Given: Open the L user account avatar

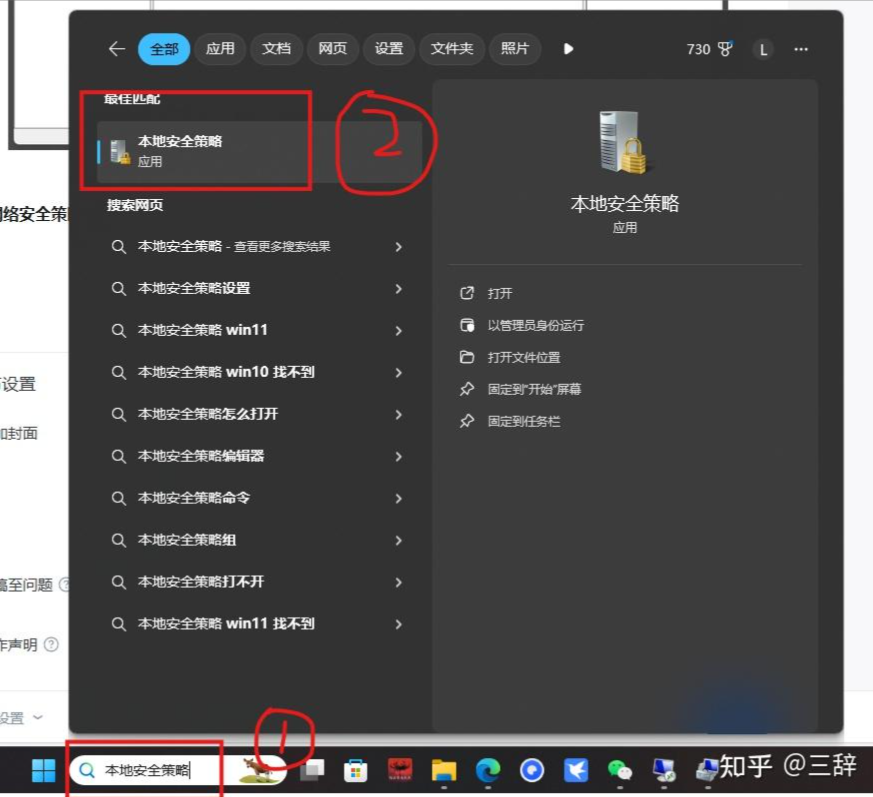Looking at the screenshot, I should tap(763, 49).
